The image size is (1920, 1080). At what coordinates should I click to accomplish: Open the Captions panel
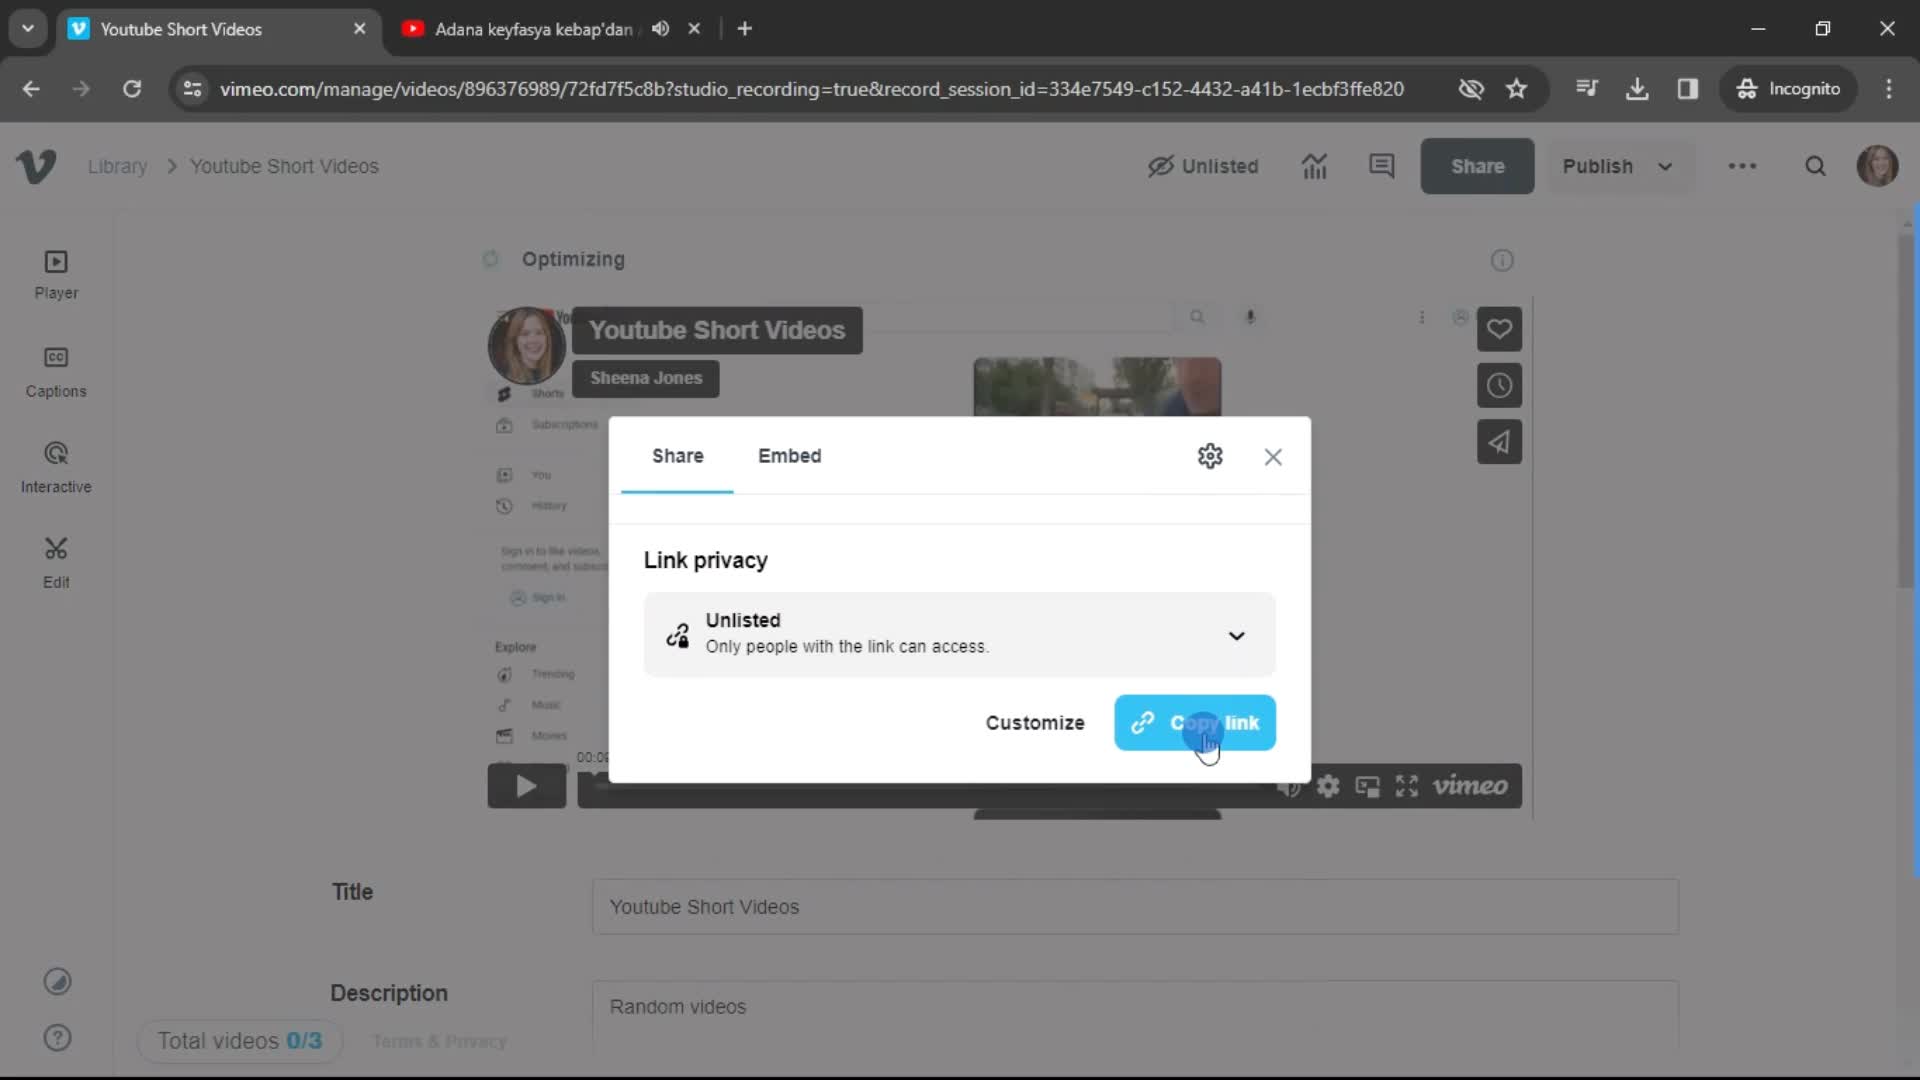tap(57, 372)
